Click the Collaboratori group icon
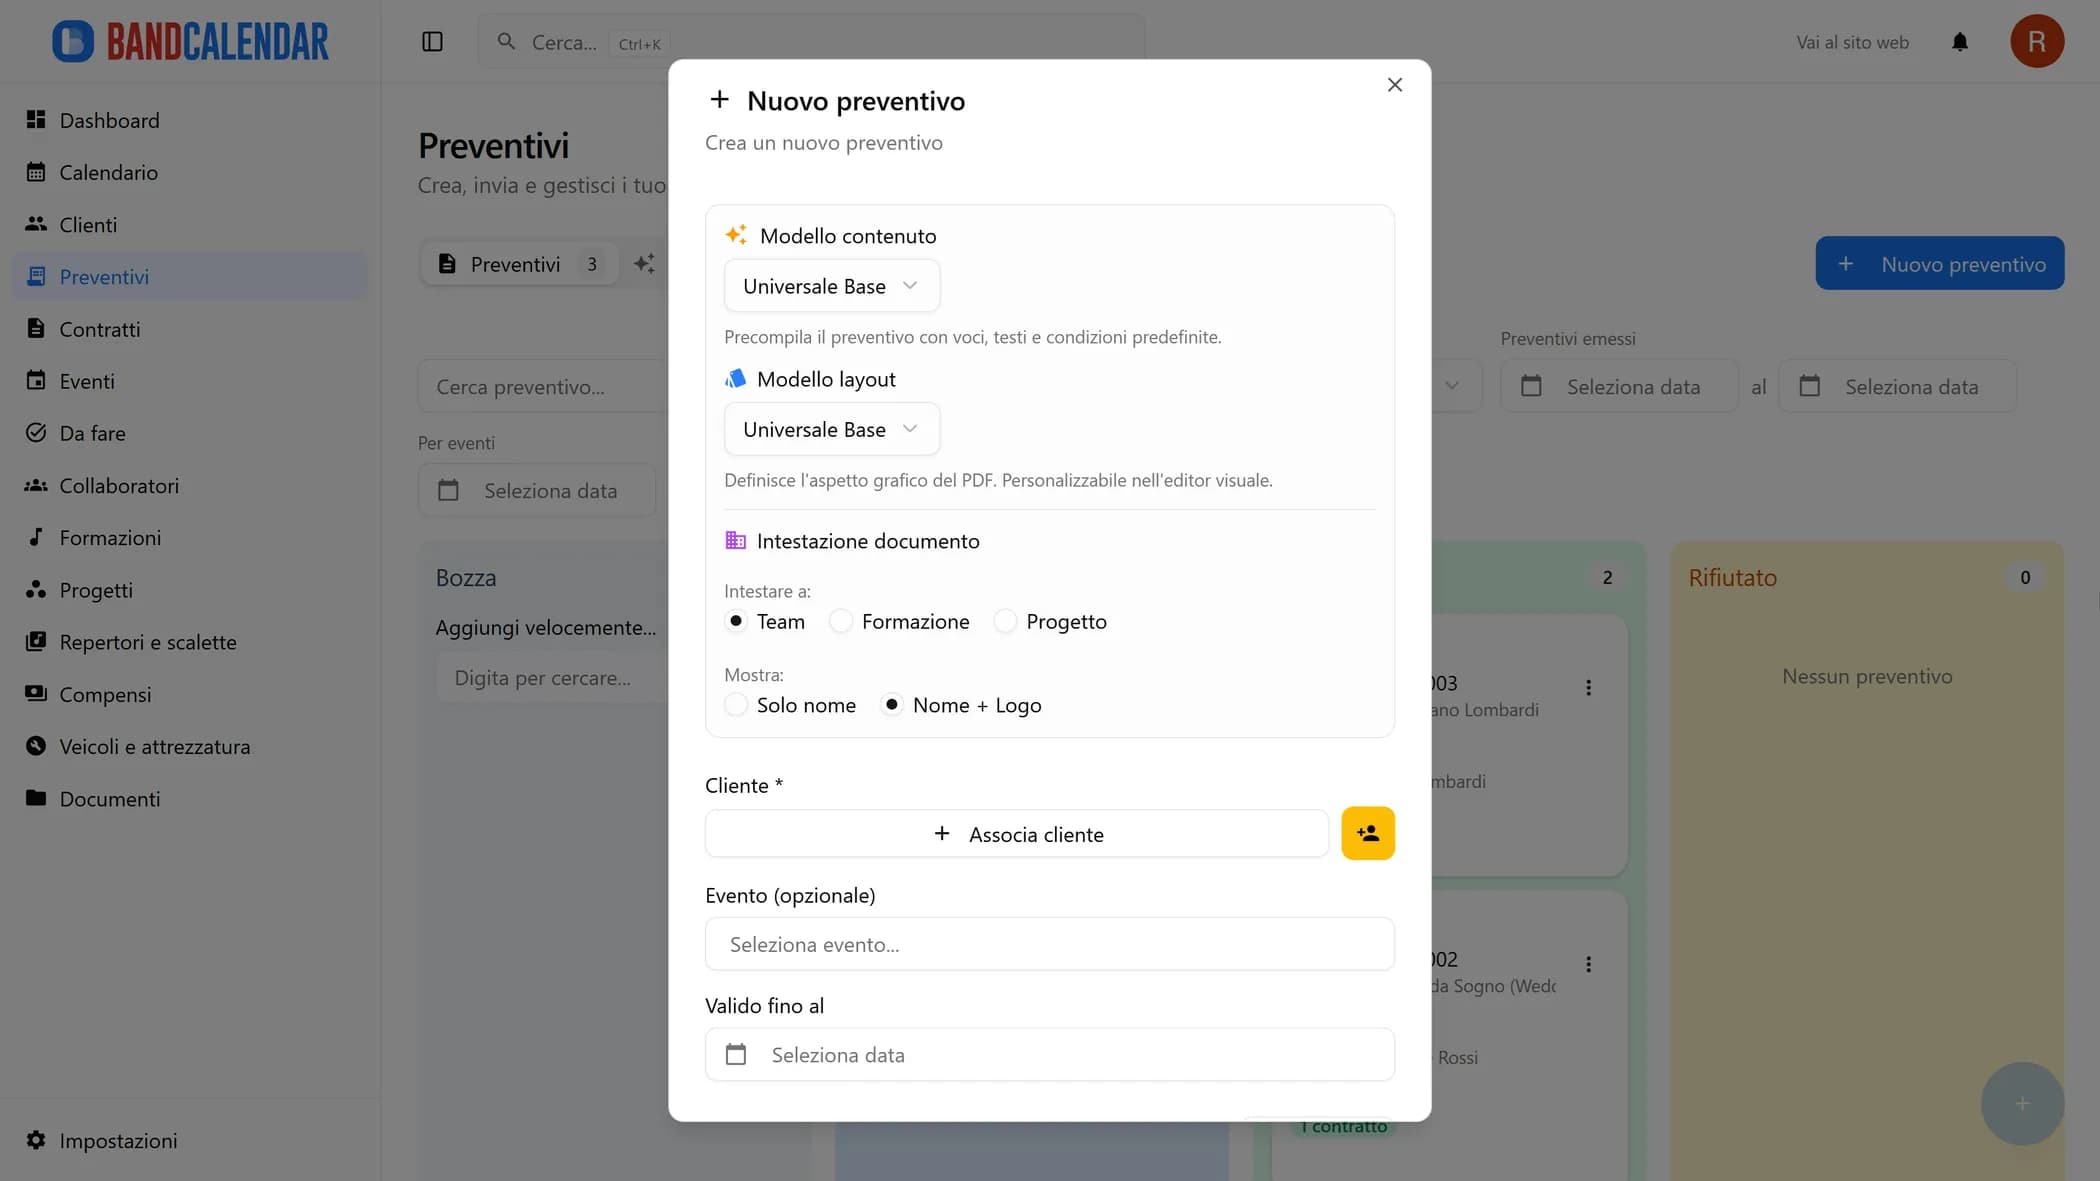The width and height of the screenshot is (2100, 1181). tap(36, 485)
